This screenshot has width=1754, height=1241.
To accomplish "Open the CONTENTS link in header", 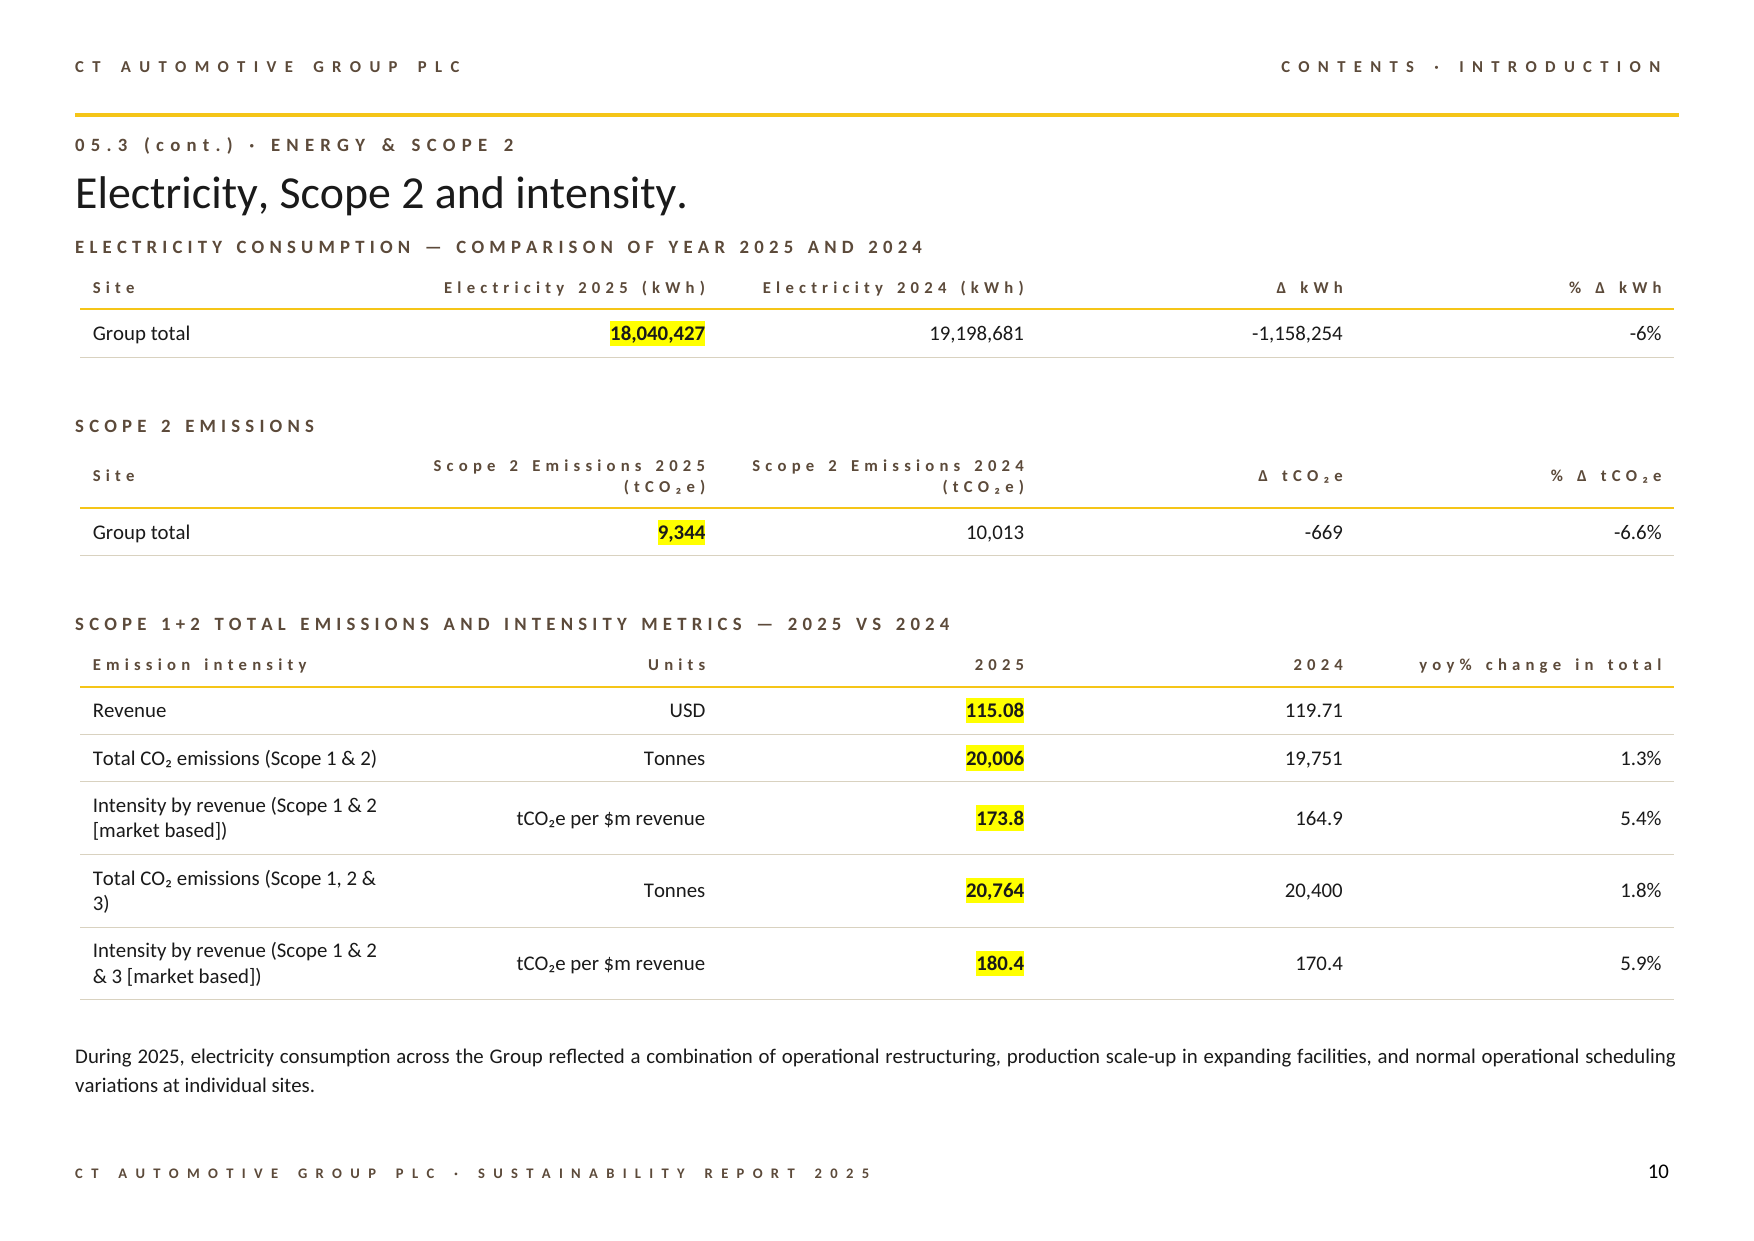I will click(x=1348, y=67).
